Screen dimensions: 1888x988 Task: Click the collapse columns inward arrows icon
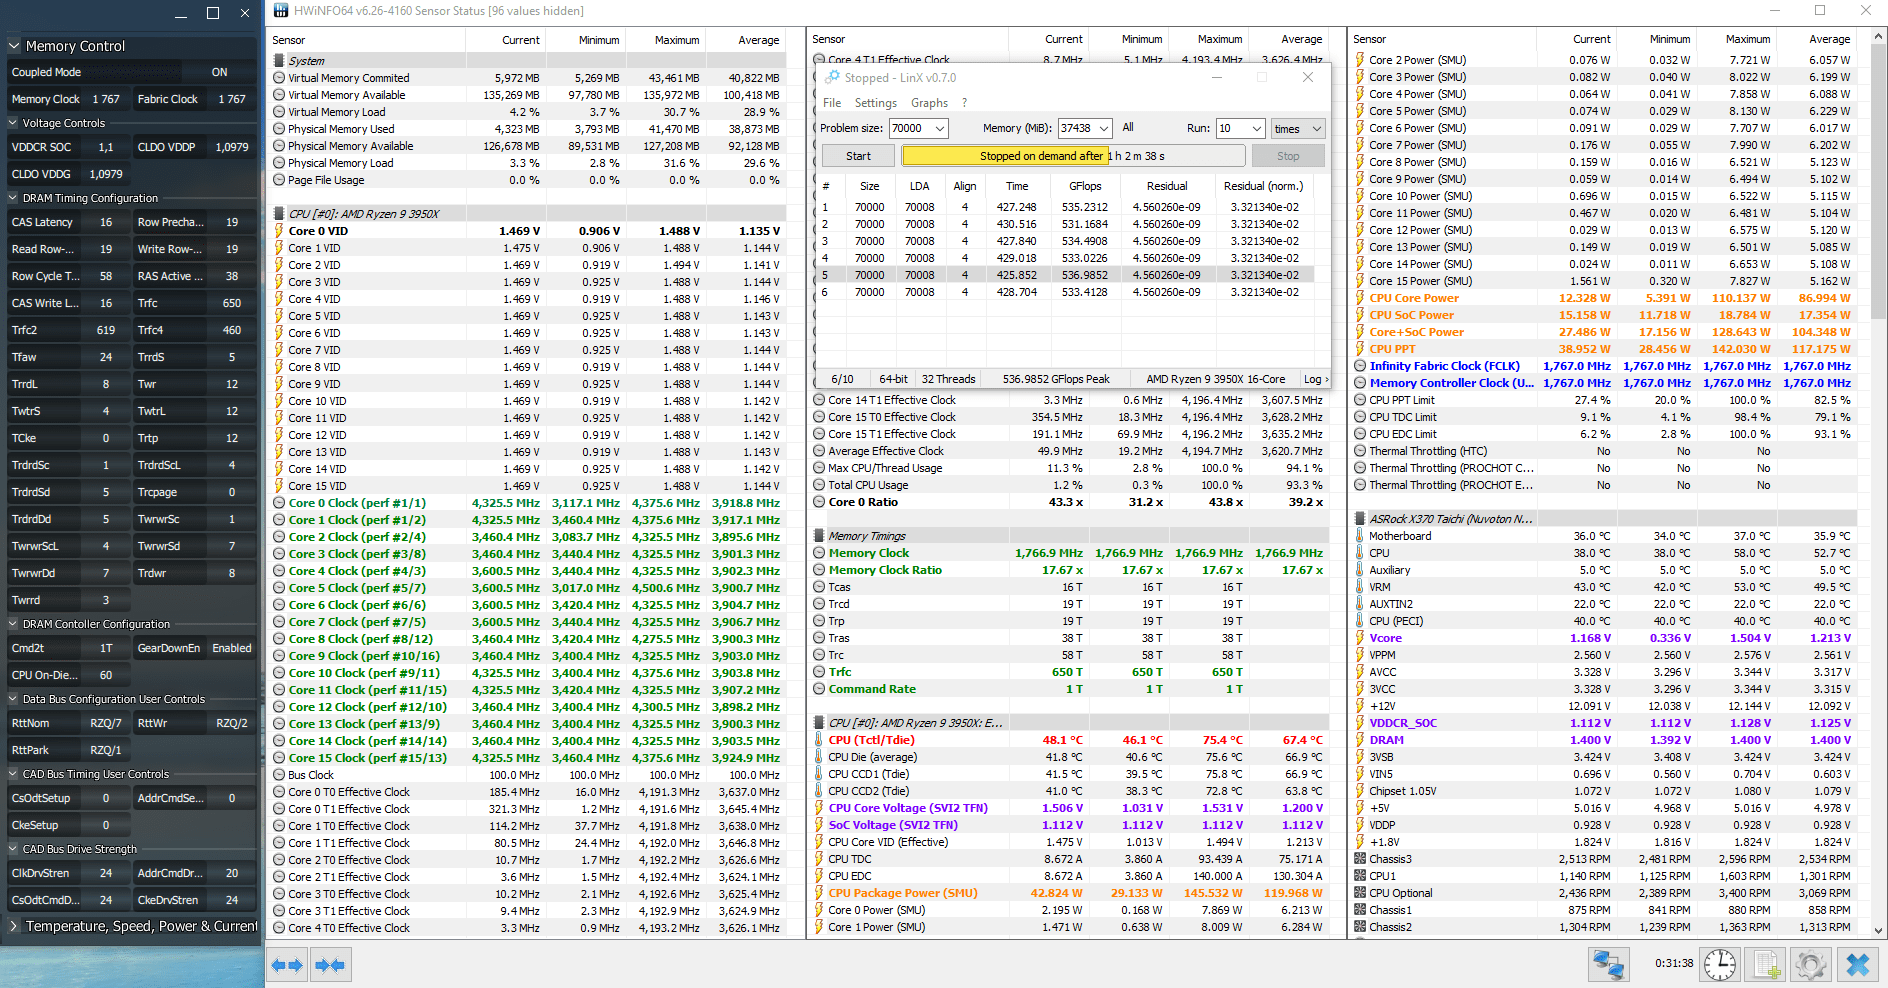click(330, 965)
